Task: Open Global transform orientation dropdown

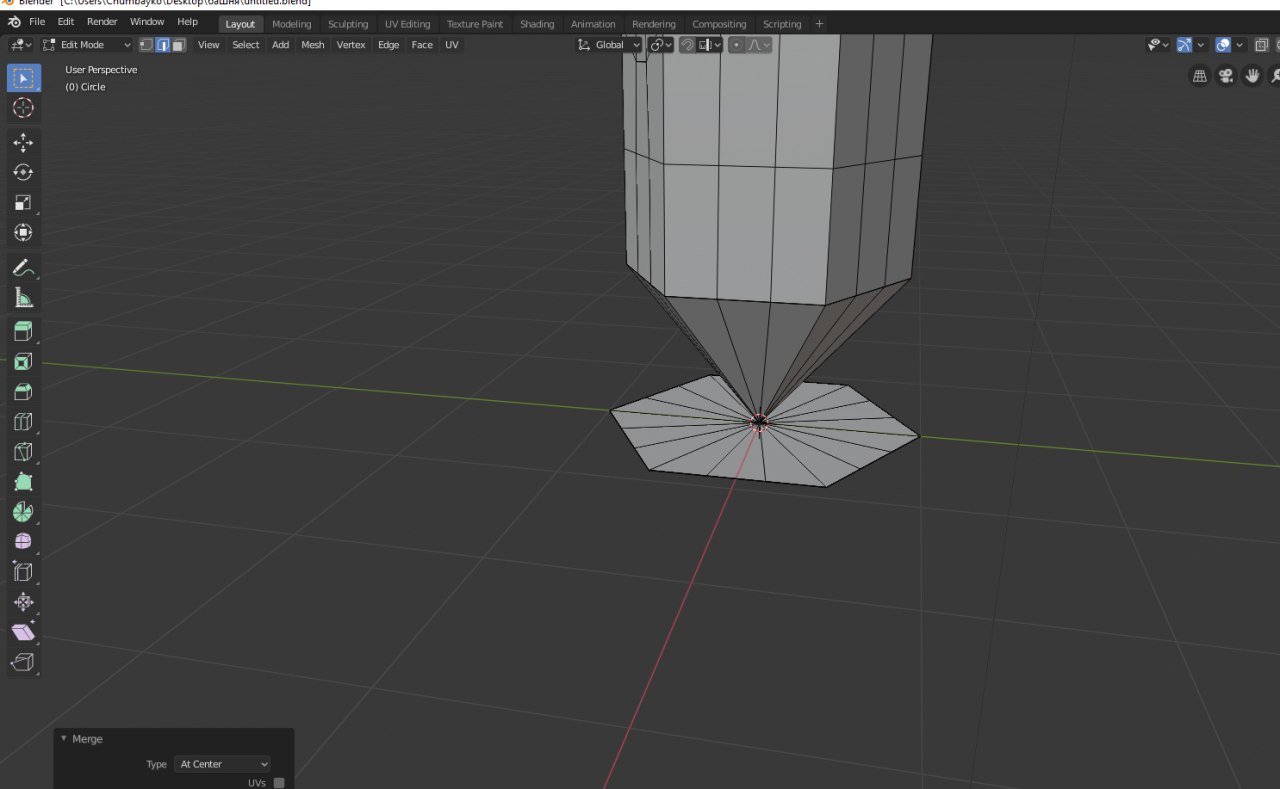Action: coord(609,45)
